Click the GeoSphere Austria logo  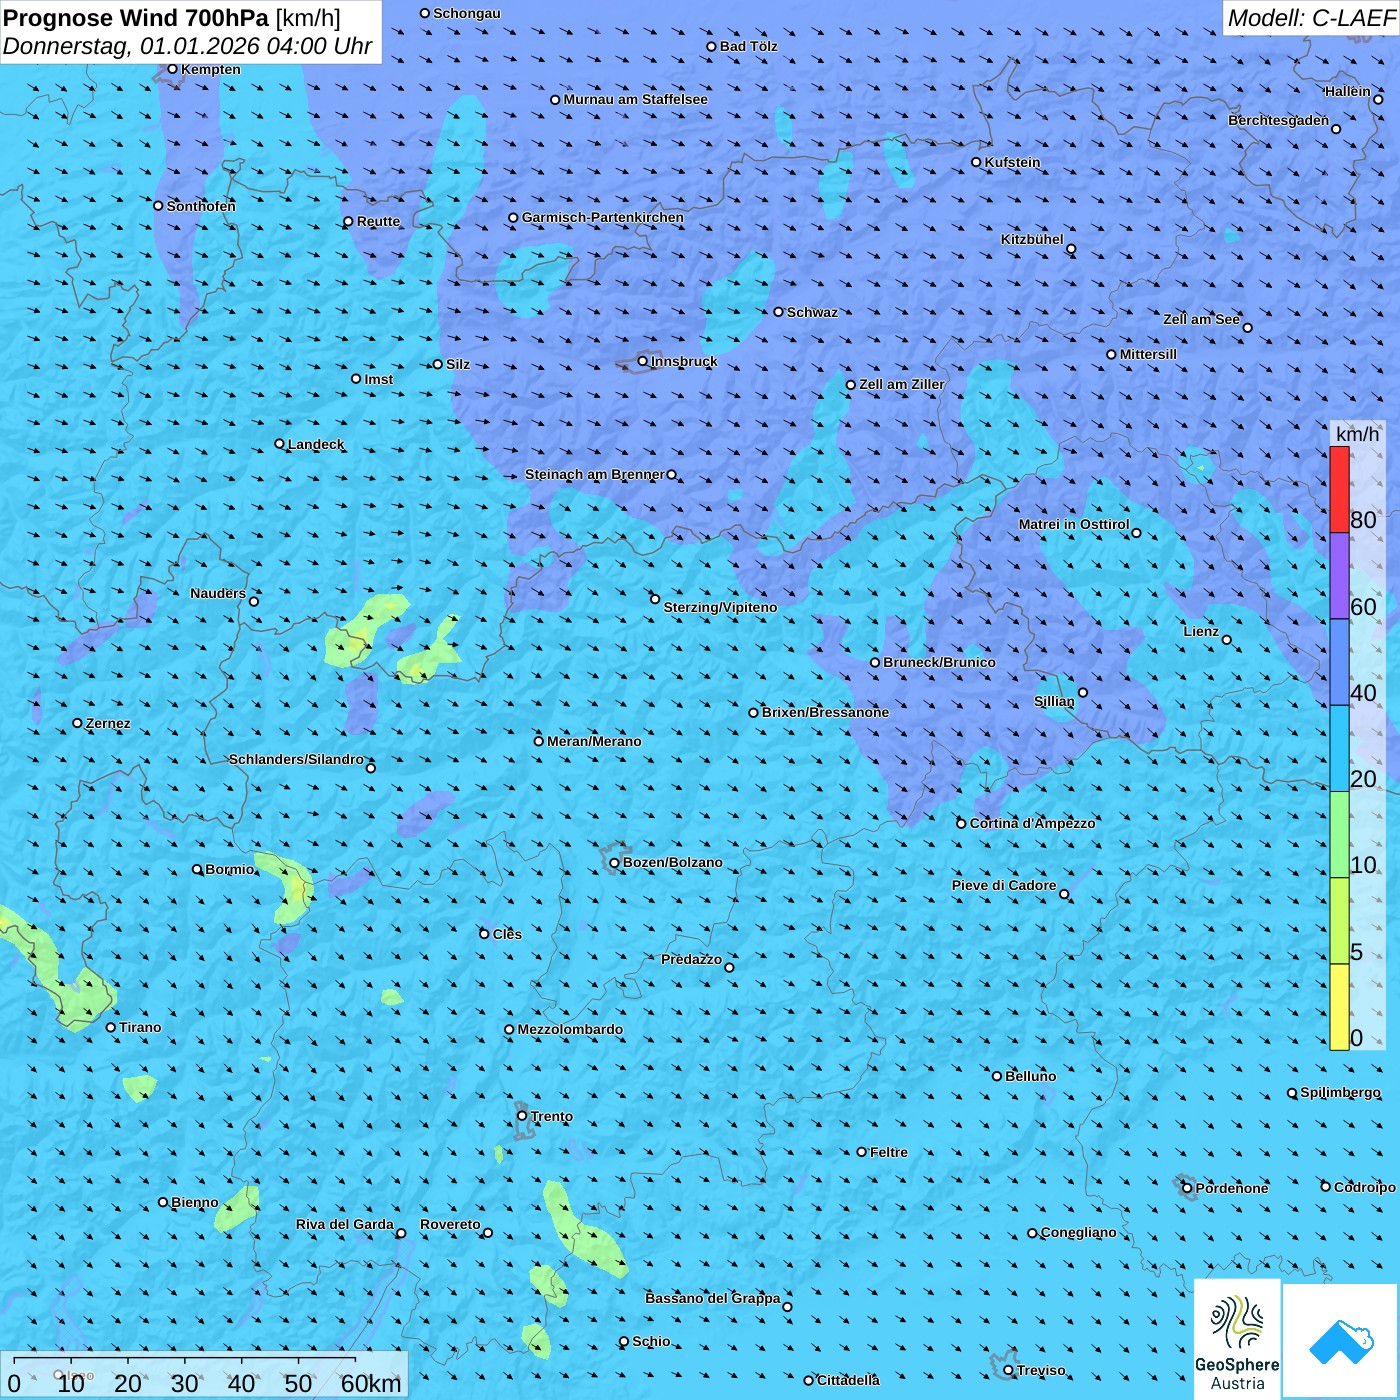coord(1237,1340)
